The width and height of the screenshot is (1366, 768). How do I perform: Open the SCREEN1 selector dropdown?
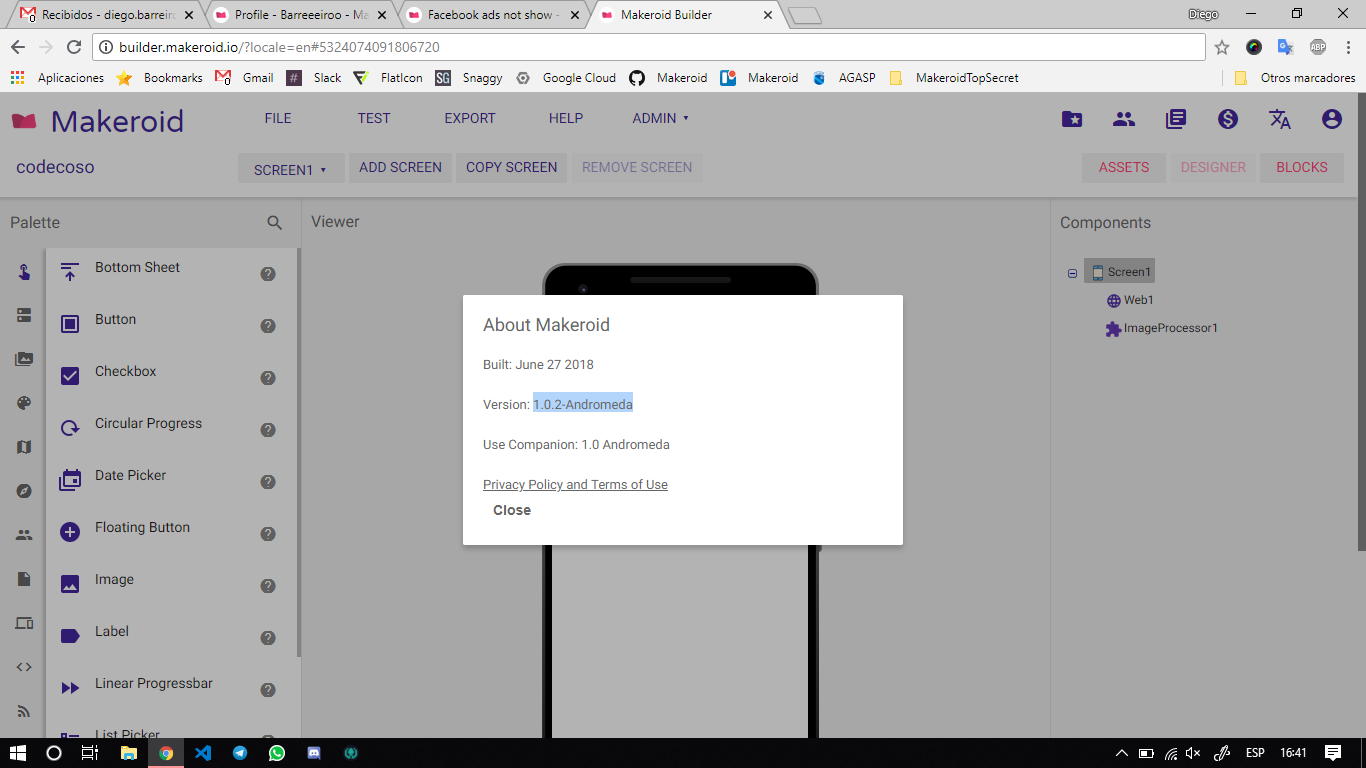(291, 168)
